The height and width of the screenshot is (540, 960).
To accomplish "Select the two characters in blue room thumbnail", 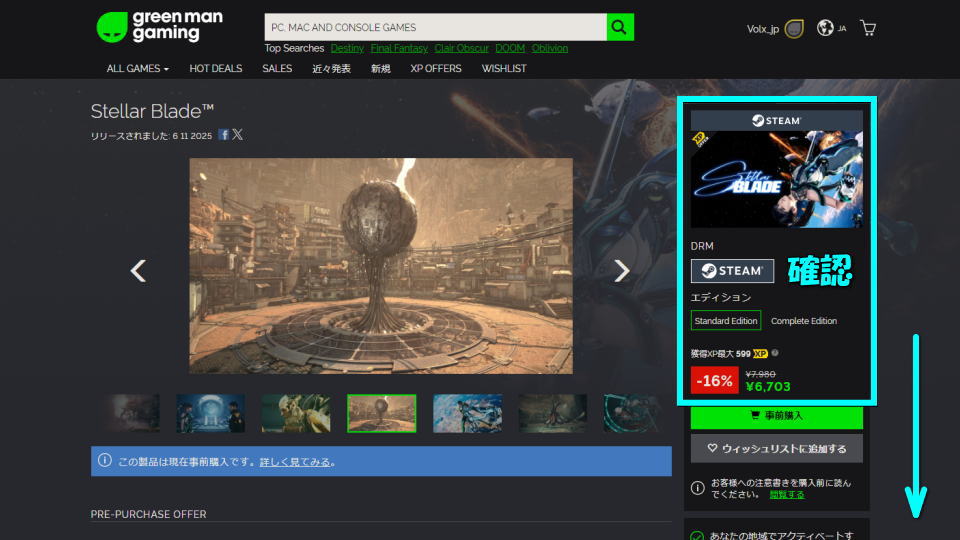I will click(x=211, y=413).
